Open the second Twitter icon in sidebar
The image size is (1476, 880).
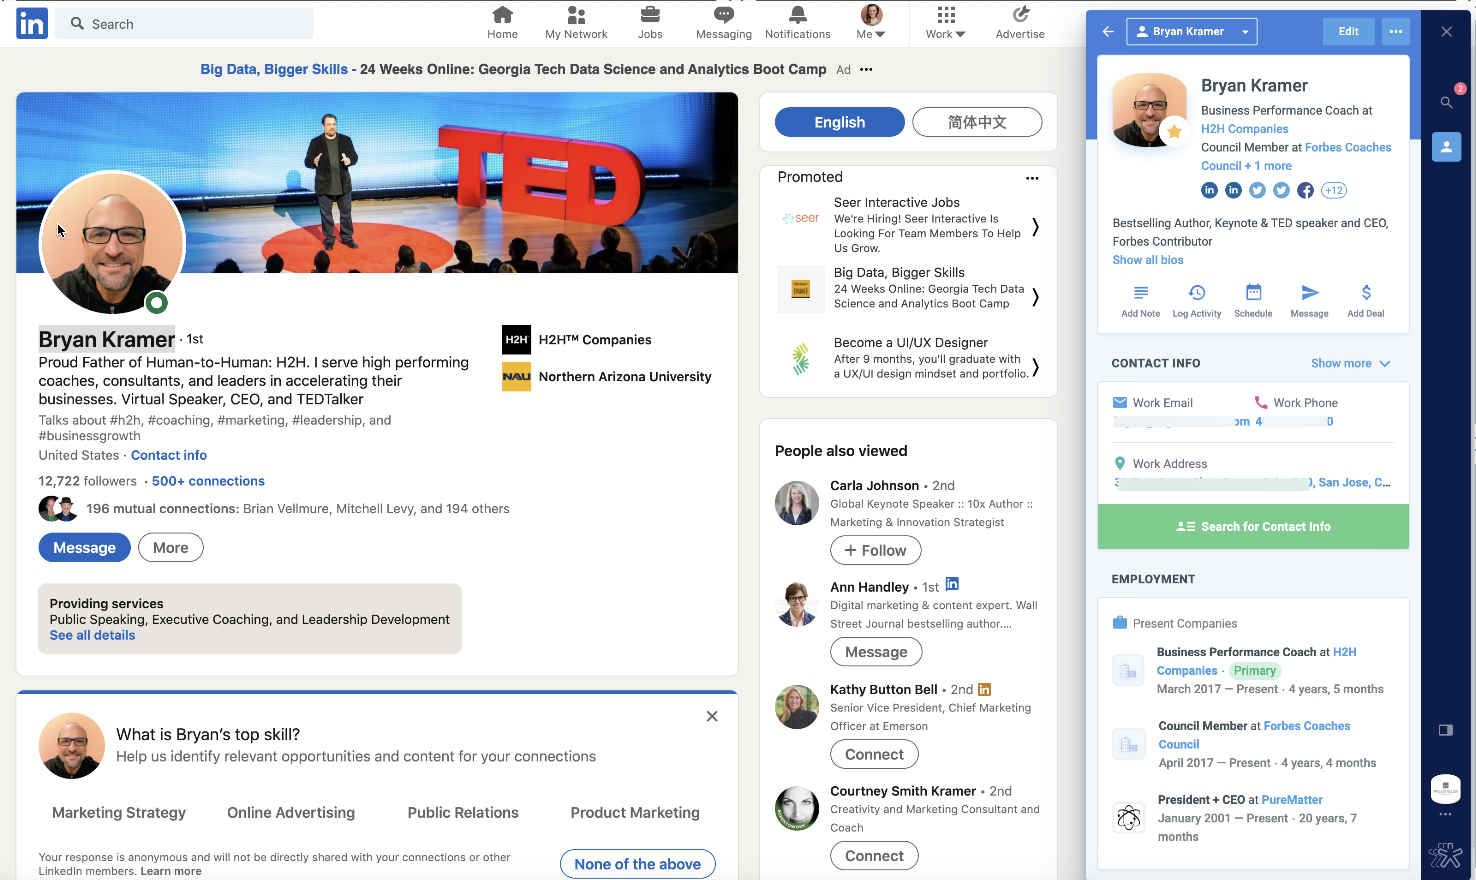(1281, 190)
